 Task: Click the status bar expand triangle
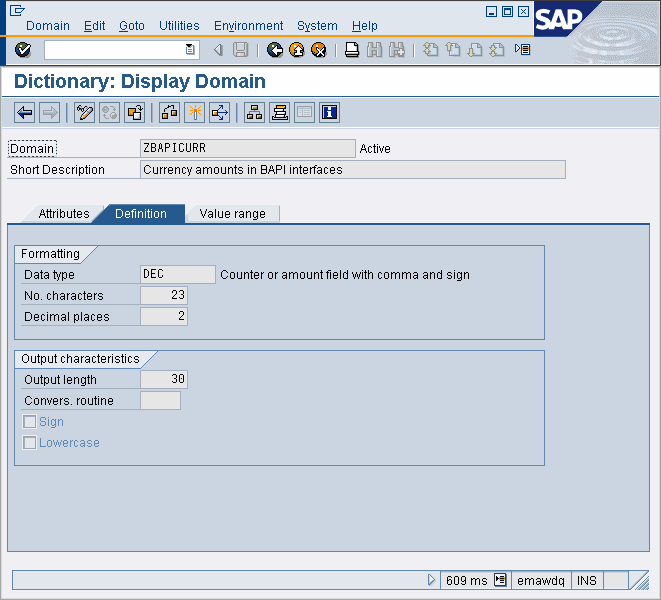[x=431, y=580]
